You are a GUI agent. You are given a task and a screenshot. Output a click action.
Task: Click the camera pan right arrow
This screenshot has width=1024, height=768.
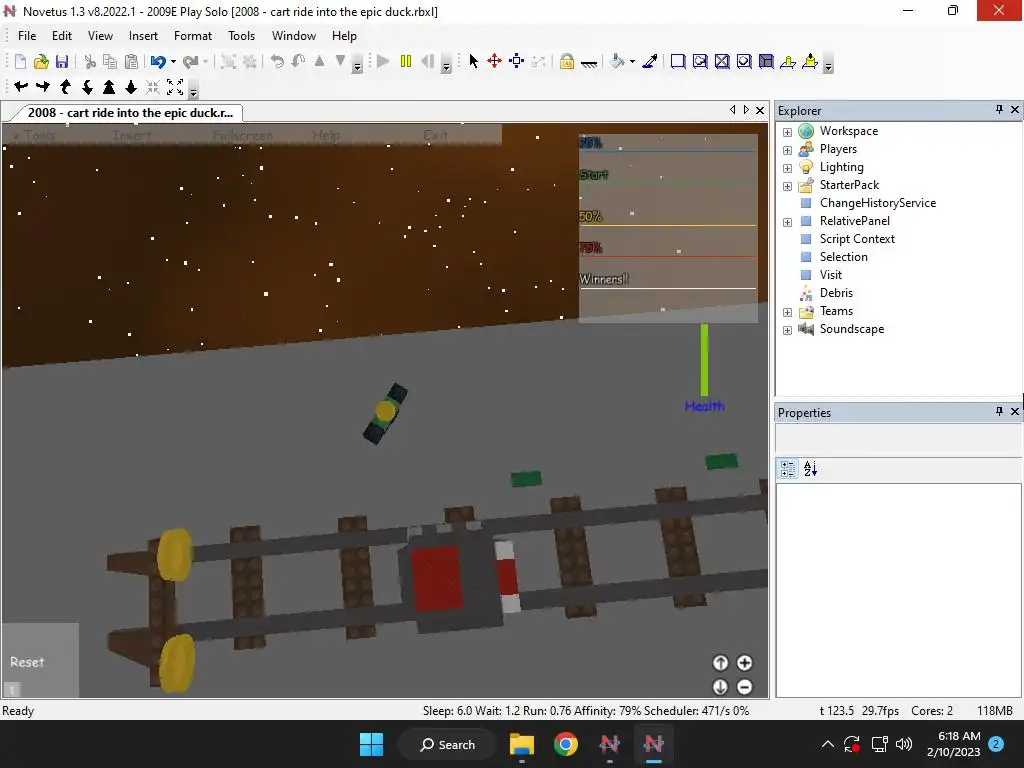pos(43,86)
